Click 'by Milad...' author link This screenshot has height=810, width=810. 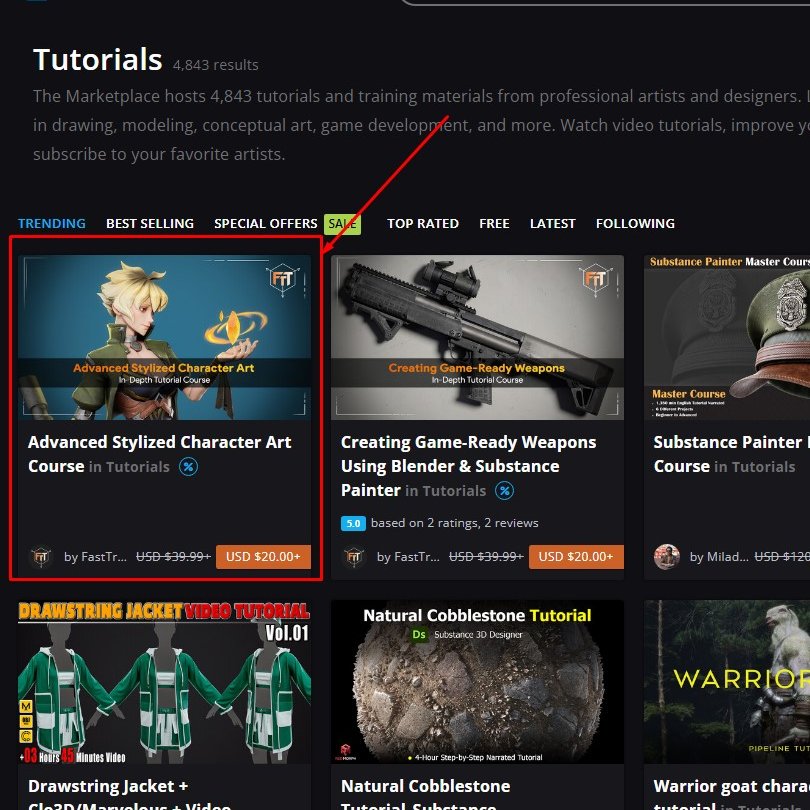(719, 557)
